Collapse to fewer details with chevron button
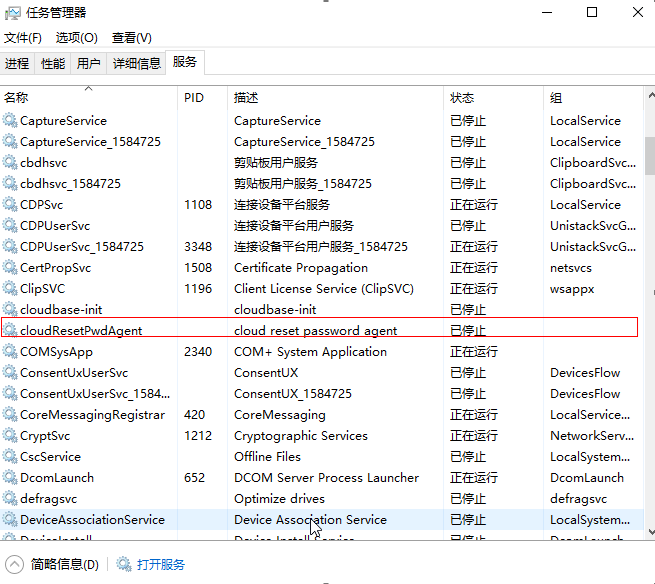This screenshot has width=655, height=584. click(x=15, y=564)
